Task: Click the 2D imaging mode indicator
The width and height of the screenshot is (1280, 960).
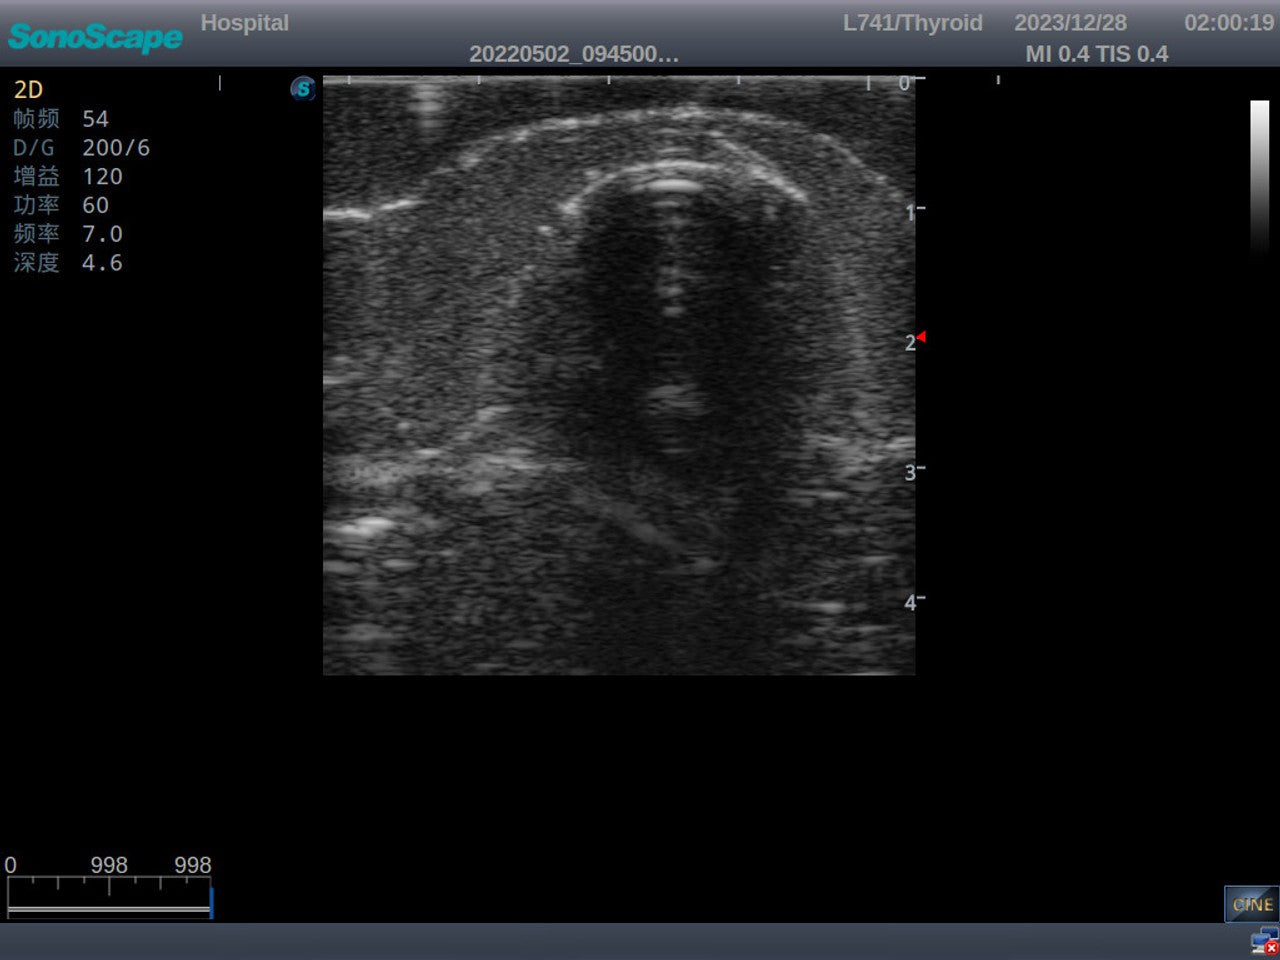Action: (x=28, y=90)
